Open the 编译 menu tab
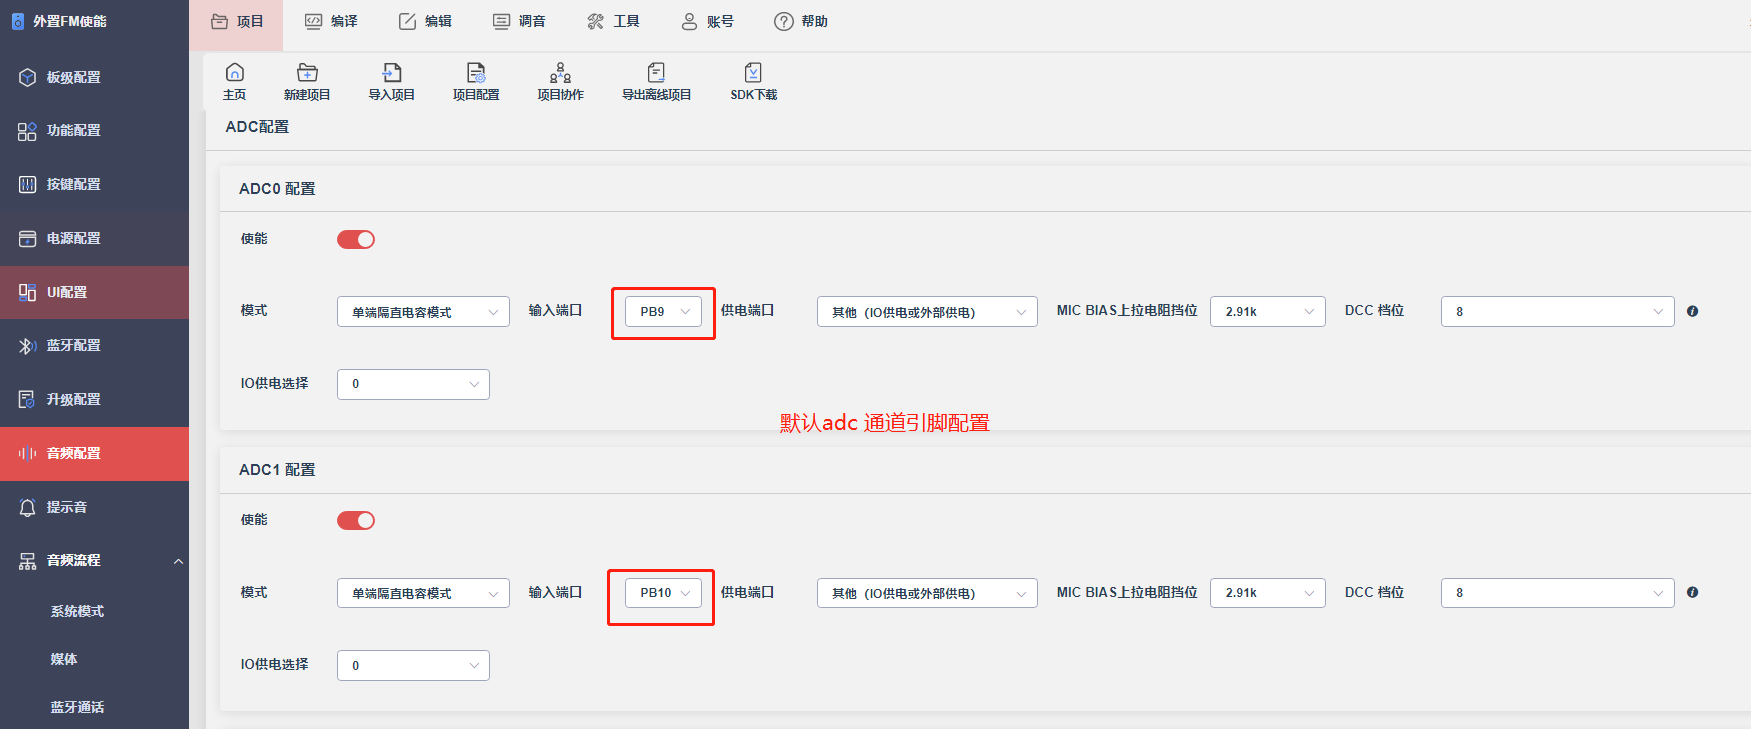The height and width of the screenshot is (729, 1751). [x=331, y=21]
